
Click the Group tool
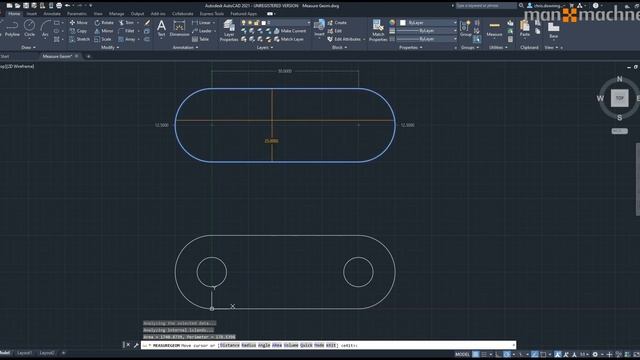(x=465, y=29)
